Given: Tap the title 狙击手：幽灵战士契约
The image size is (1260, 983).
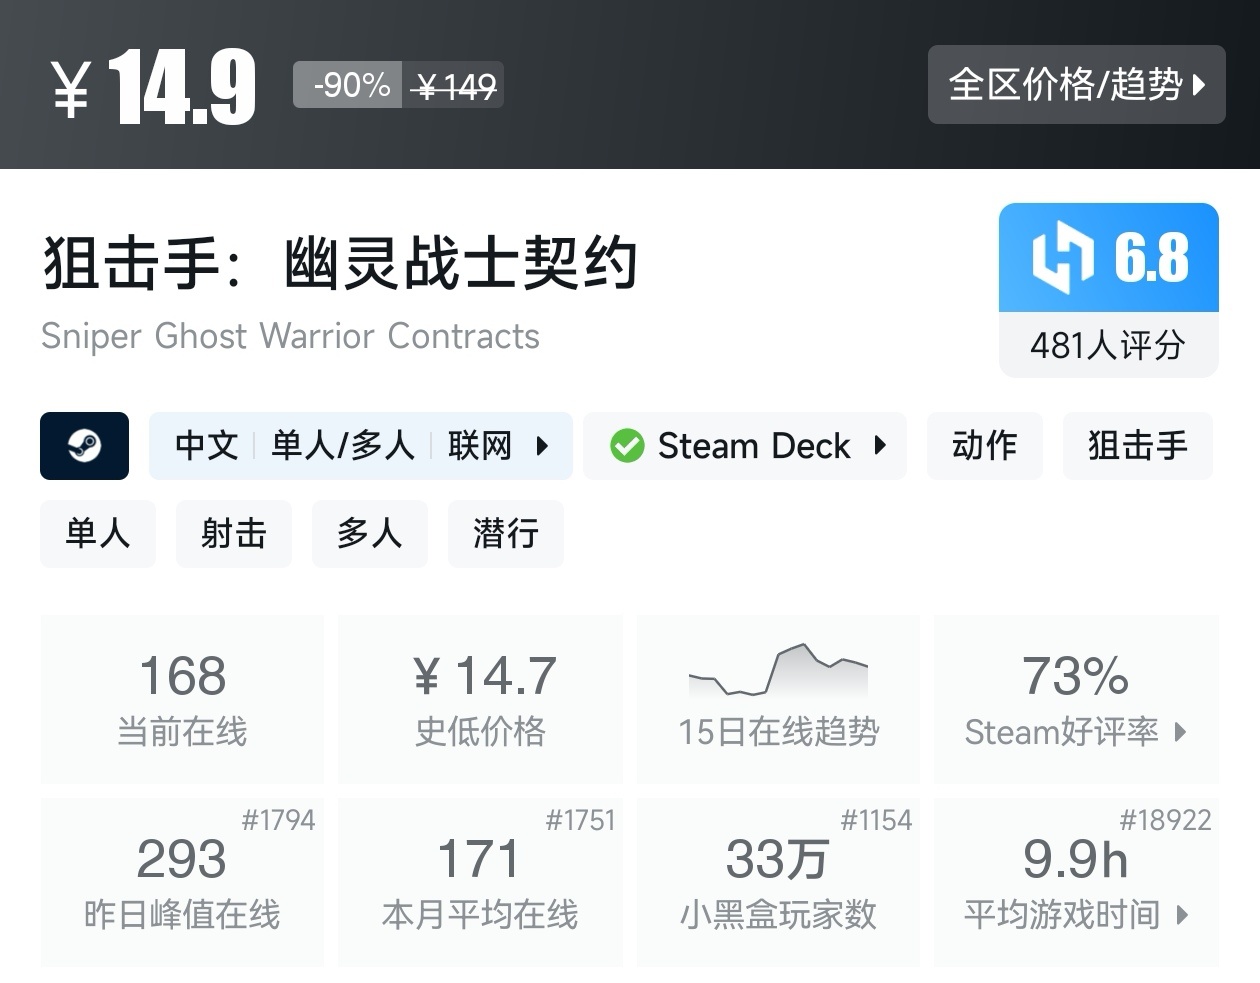Looking at the screenshot, I should [x=340, y=263].
